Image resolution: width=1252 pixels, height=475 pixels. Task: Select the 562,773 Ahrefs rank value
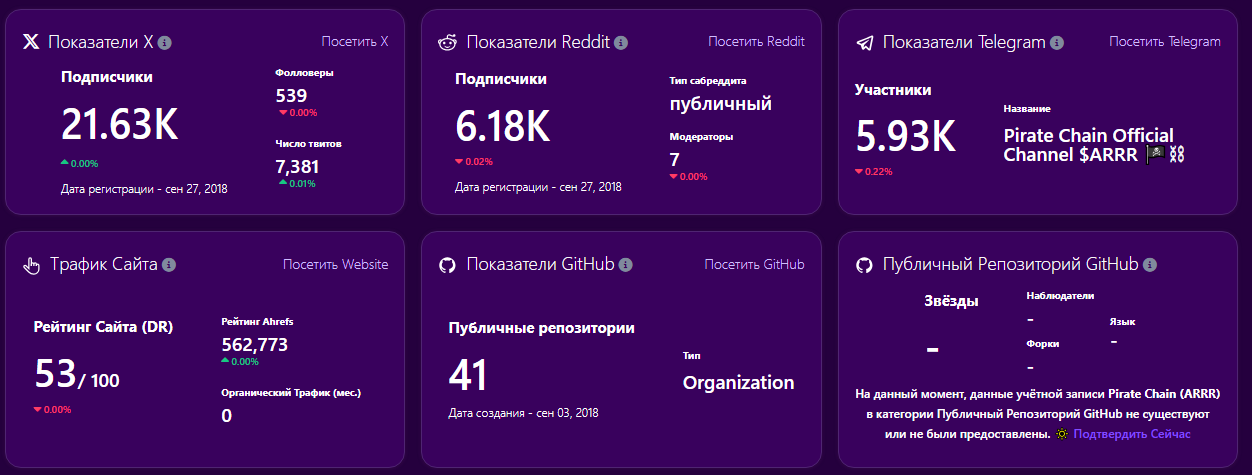coord(254,345)
